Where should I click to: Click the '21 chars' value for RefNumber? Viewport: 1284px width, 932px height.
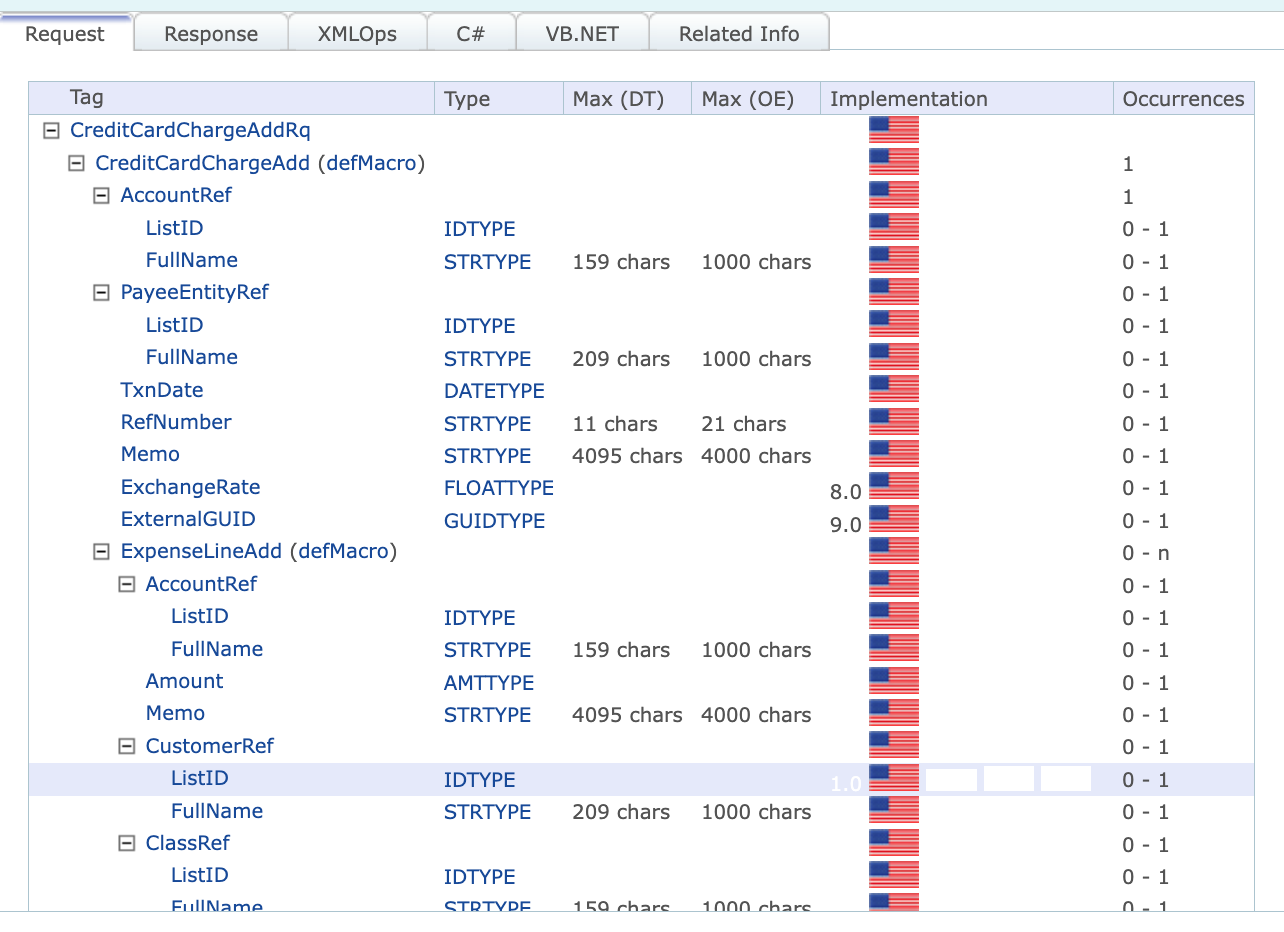744,424
